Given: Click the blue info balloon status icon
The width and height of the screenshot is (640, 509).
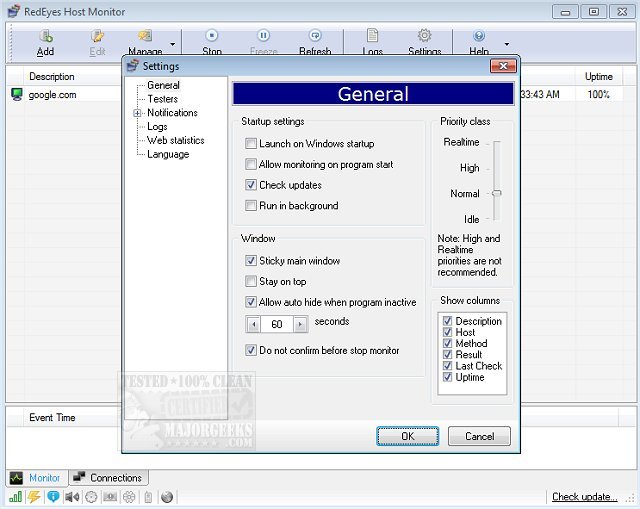Looking at the screenshot, I should [x=53, y=497].
